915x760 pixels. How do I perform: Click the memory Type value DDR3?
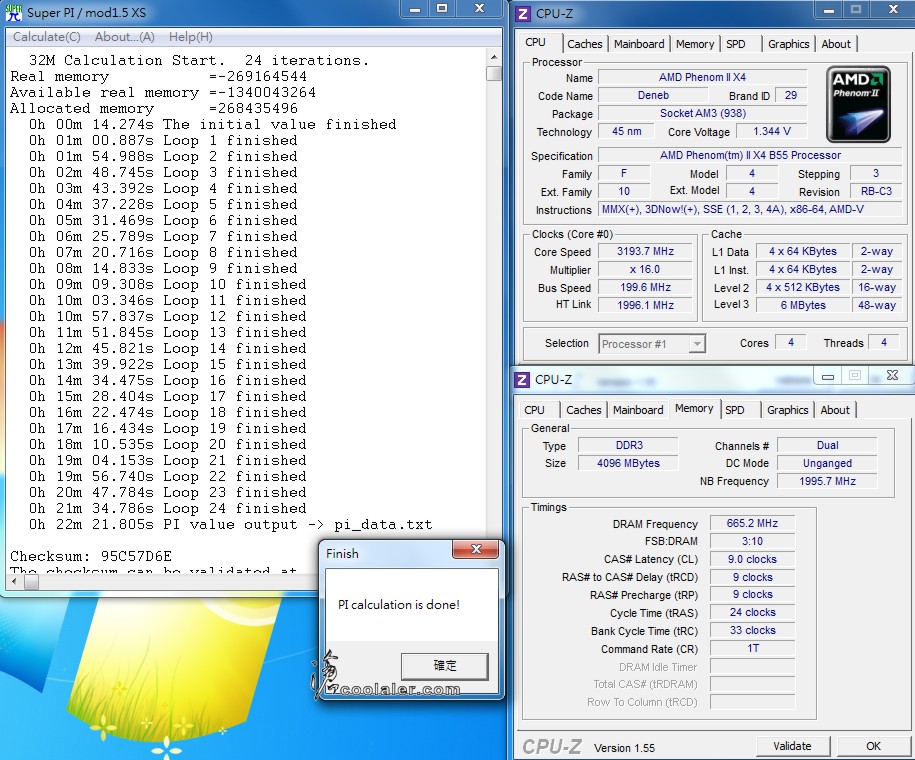coord(628,445)
